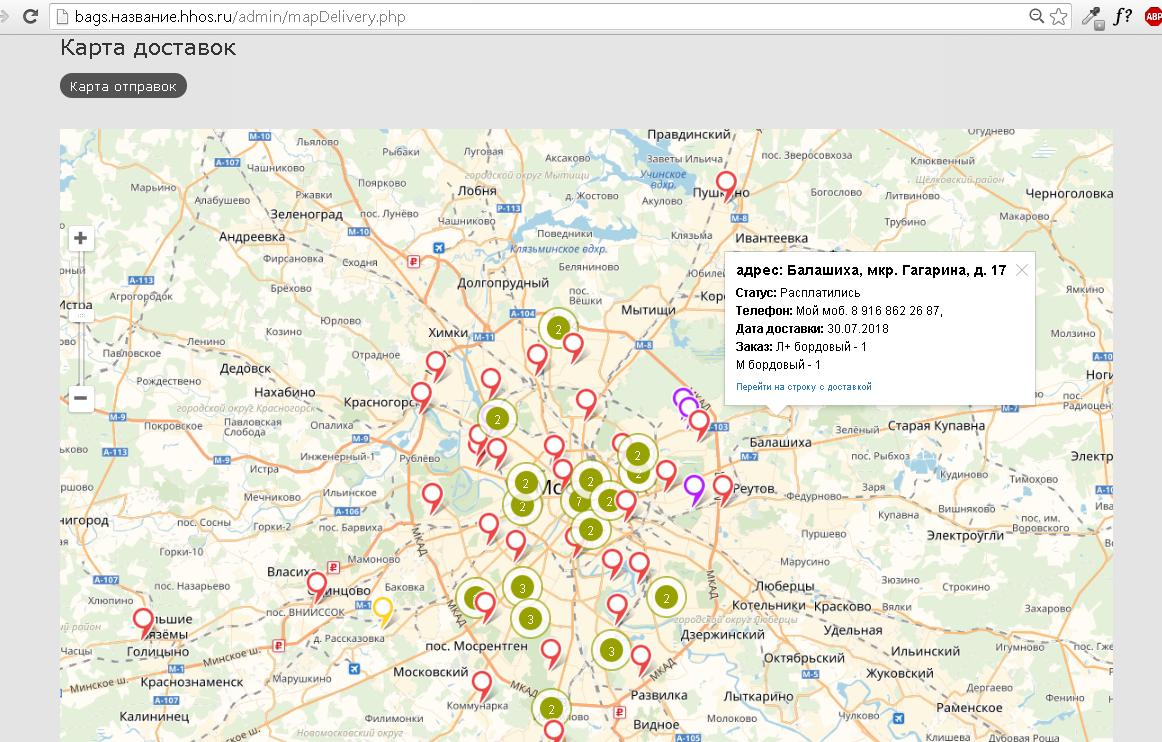Open cluster 3 above Развилка
This screenshot has height=742, width=1162.
[x=611, y=651]
